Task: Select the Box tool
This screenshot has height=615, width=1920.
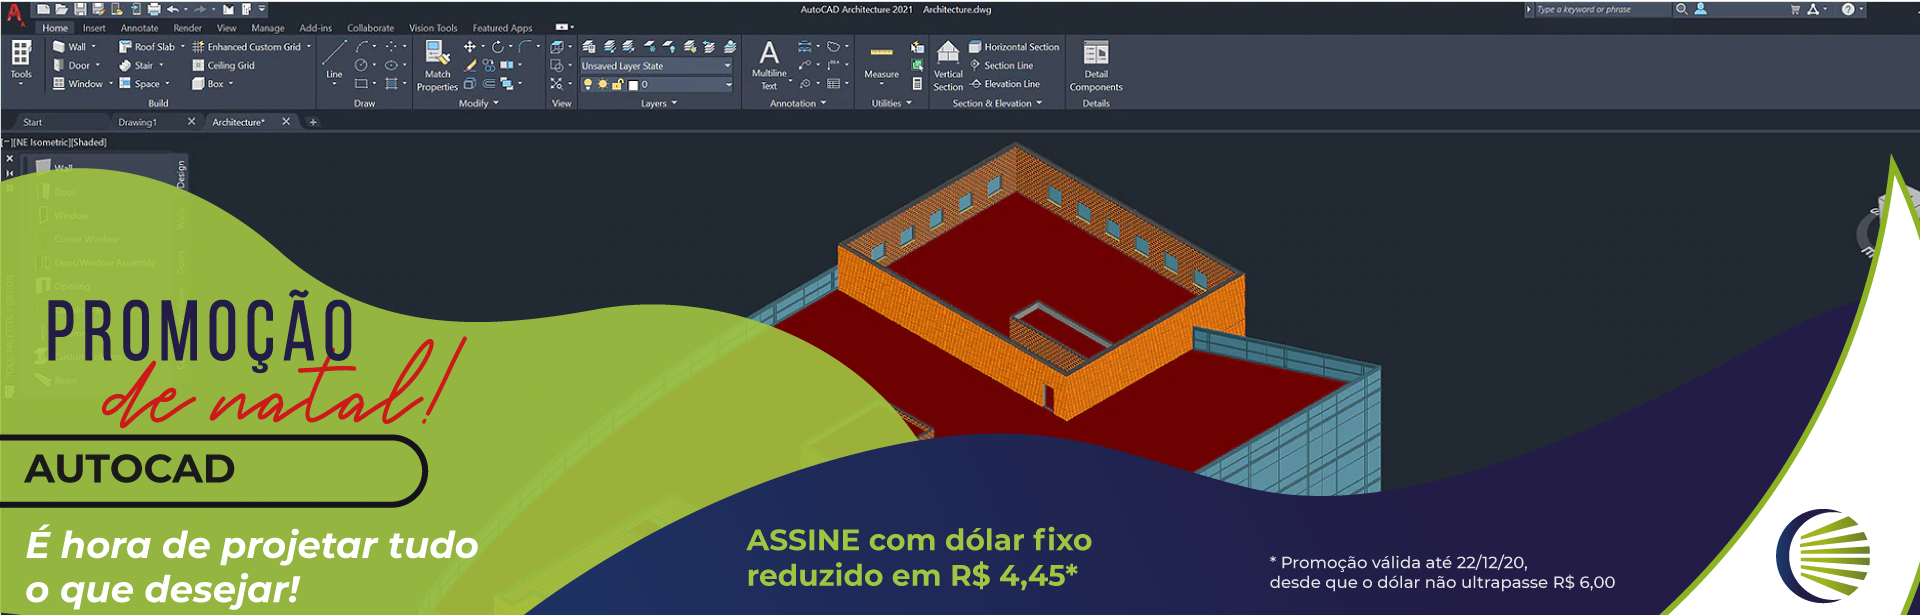Action: [x=207, y=84]
